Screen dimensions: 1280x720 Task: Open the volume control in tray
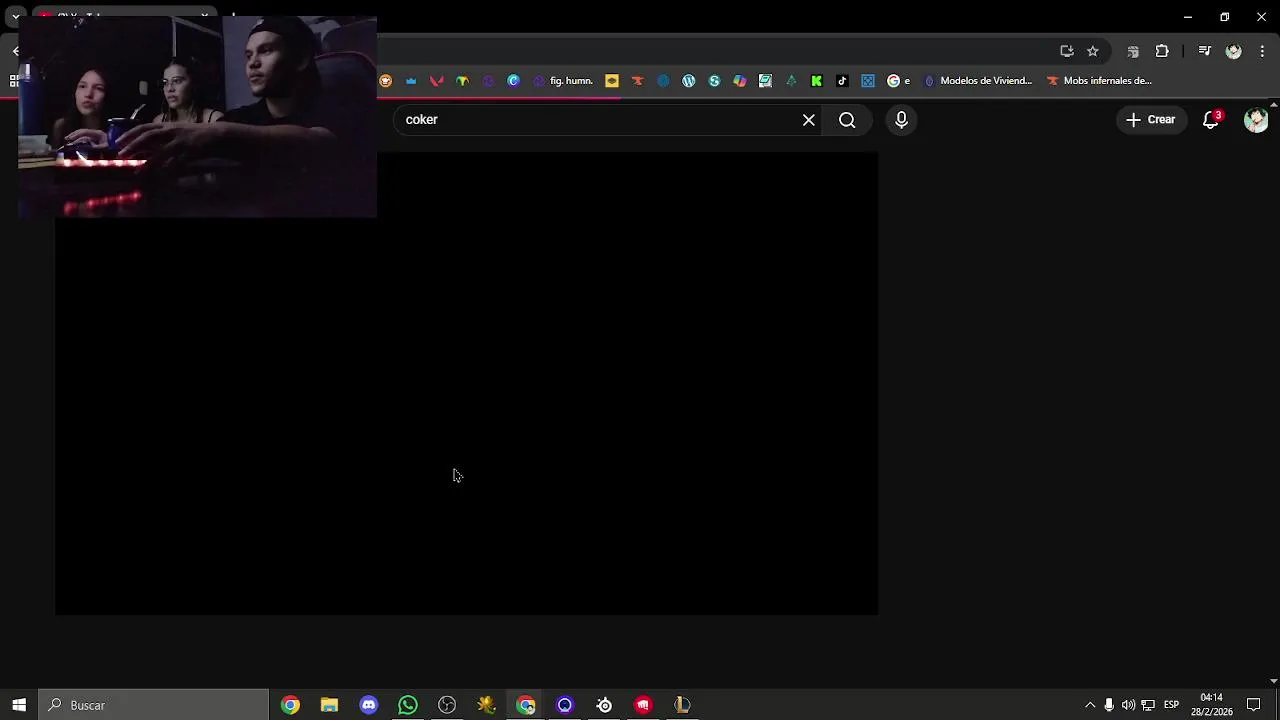(1128, 705)
